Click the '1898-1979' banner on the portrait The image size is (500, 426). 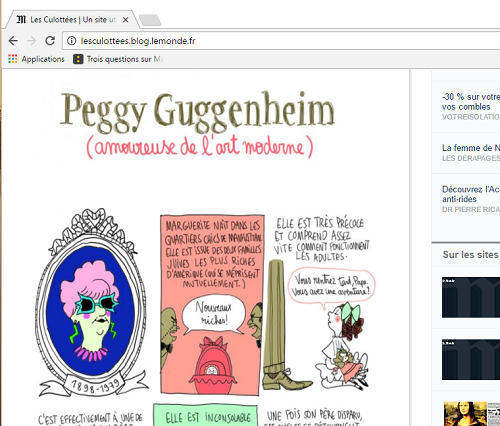[95, 386]
